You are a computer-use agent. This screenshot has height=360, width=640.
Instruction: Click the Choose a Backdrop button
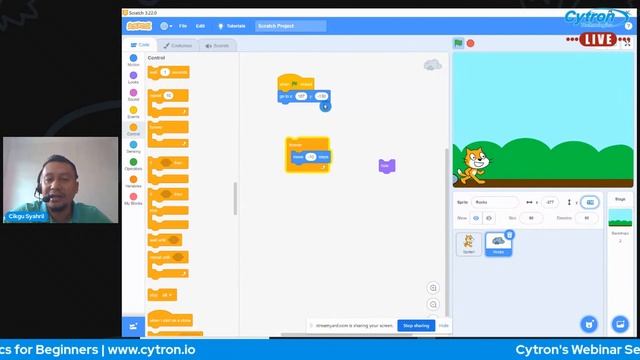pos(620,324)
